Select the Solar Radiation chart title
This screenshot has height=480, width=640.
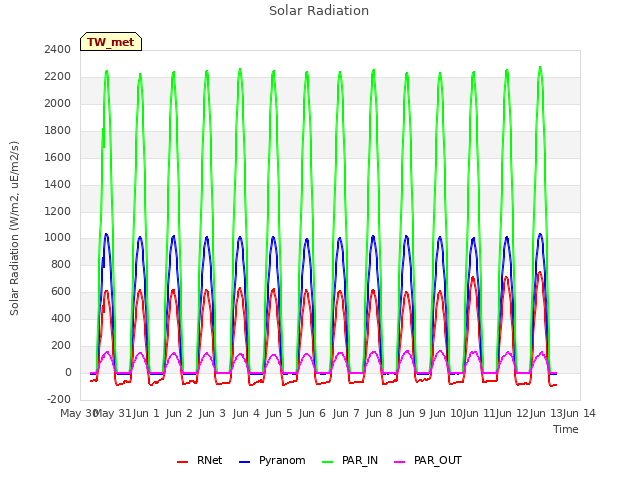point(319,11)
